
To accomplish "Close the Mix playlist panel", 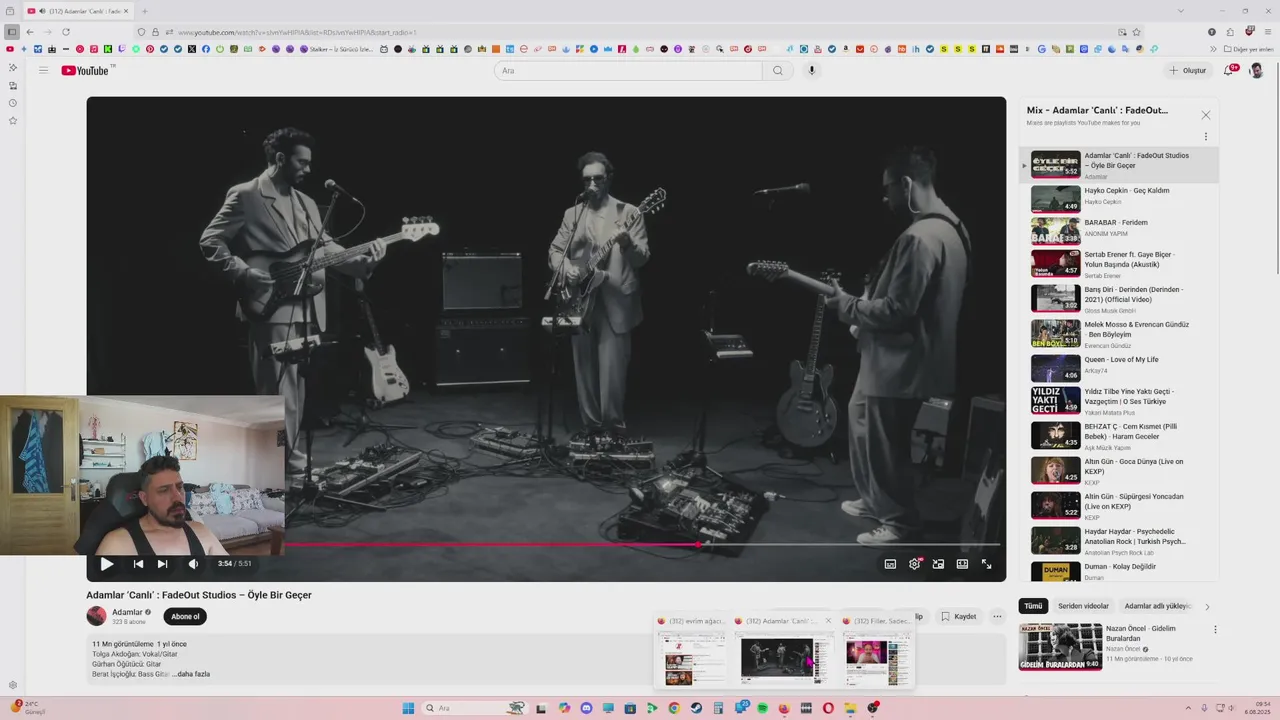I will point(1205,115).
